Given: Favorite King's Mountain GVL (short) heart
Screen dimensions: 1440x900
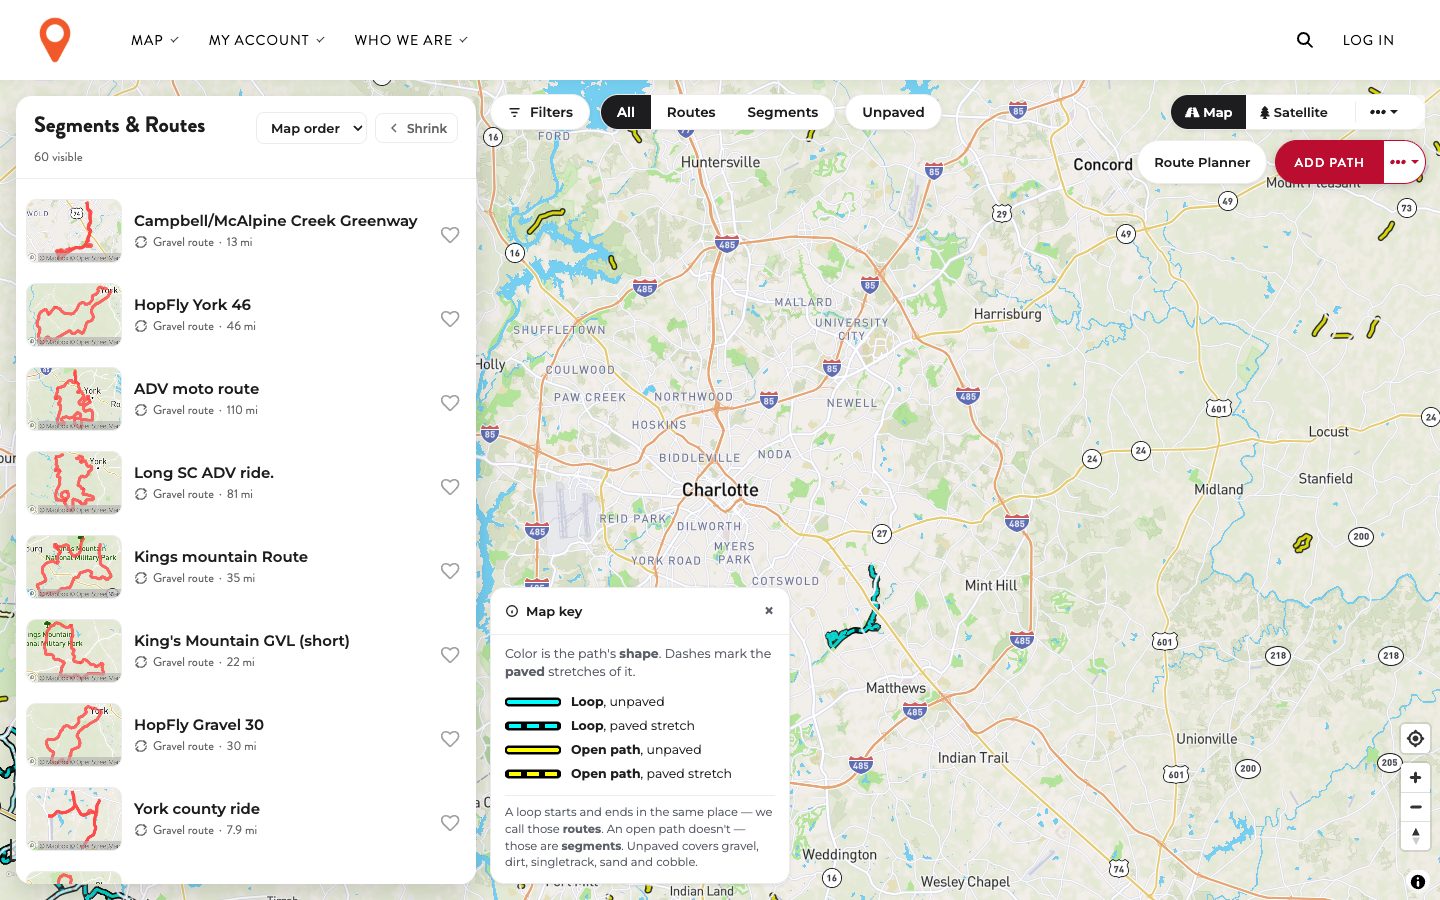Looking at the screenshot, I should [x=450, y=655].
